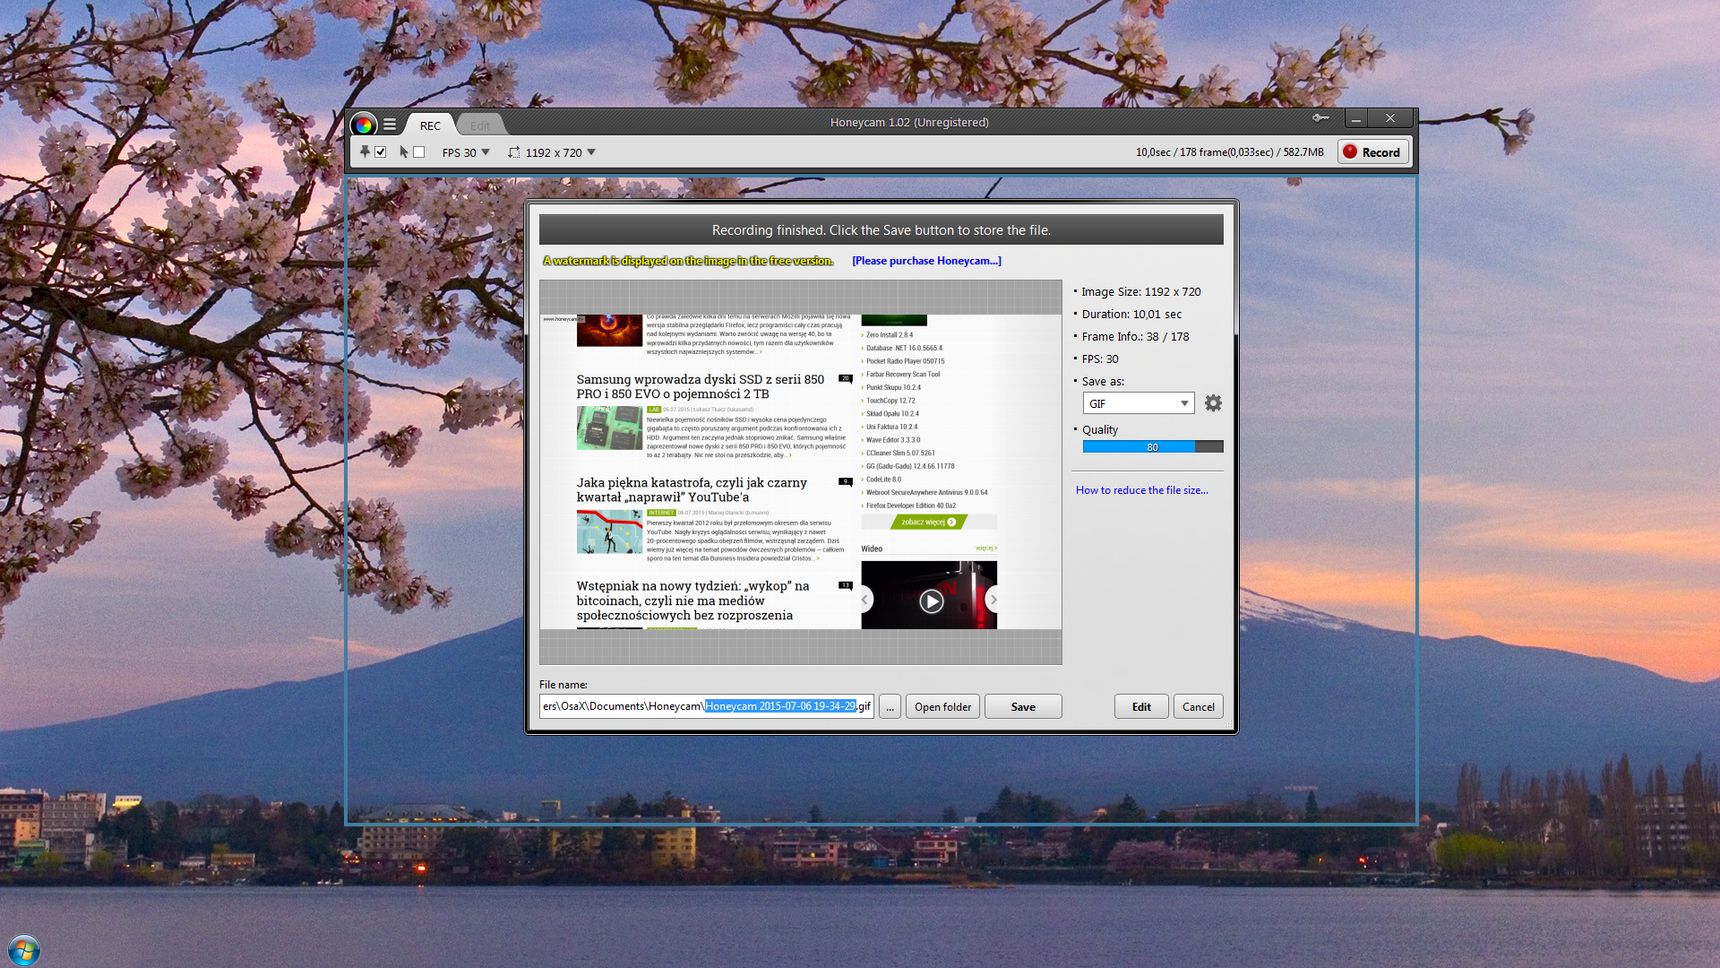Open the hamburger main menu

(x=390, y=125)
